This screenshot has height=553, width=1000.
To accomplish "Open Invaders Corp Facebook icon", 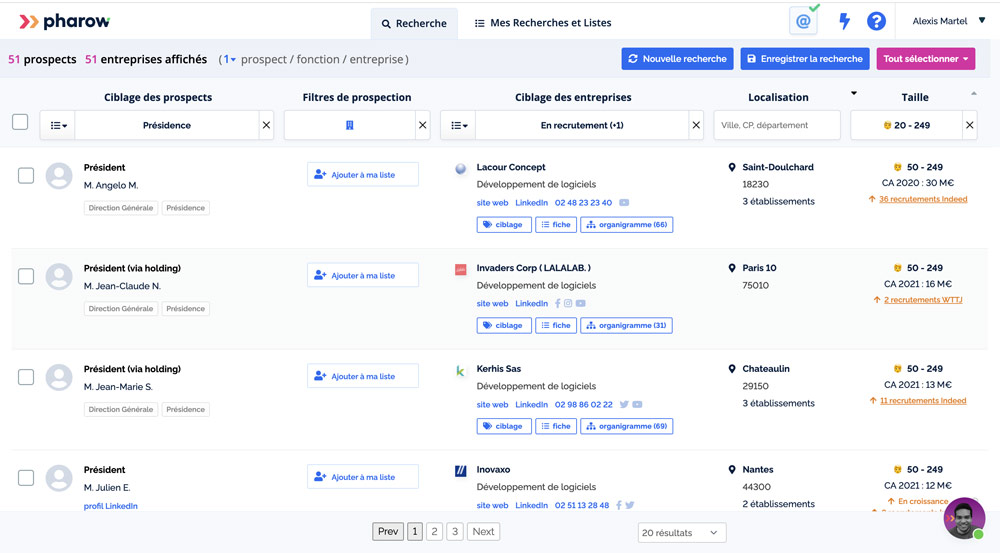I will pyautogui.click(x=557, y=304).
